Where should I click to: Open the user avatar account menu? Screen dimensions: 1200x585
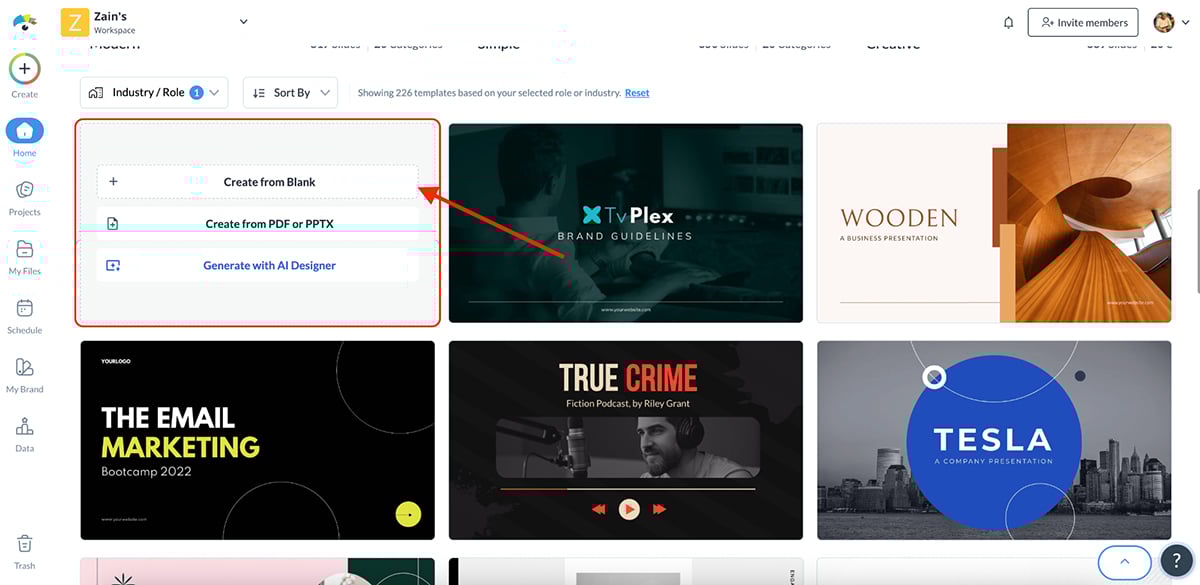coord(1169,22)
